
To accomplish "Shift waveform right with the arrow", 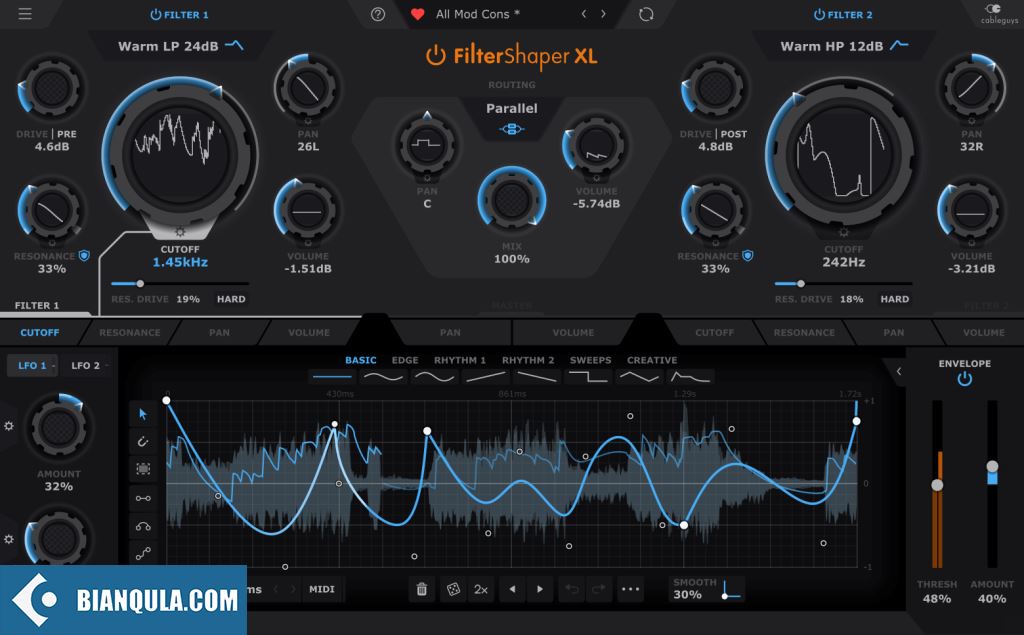I will click(x=539, y=589).
